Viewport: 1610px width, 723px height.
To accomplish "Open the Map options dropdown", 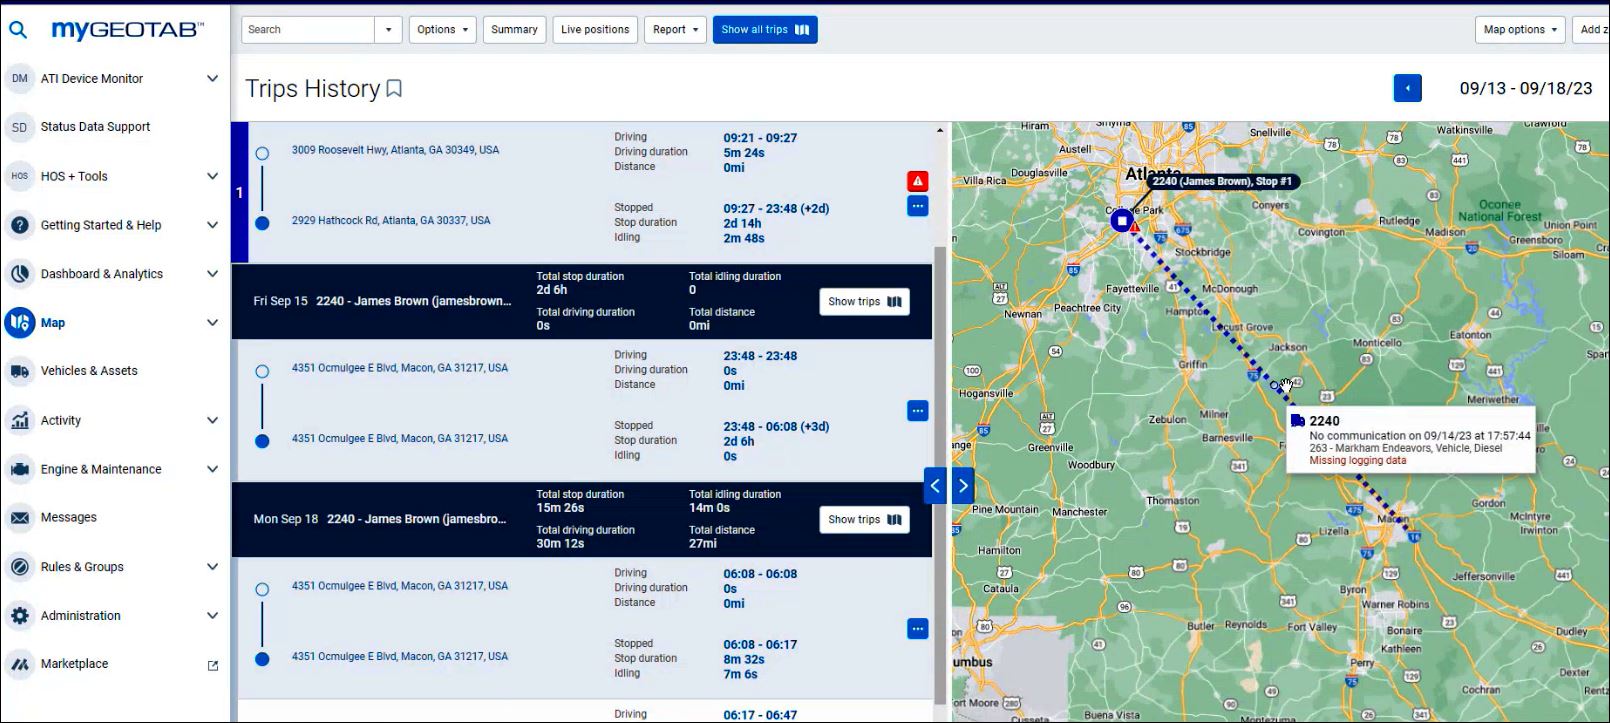I will point(1519,30).
